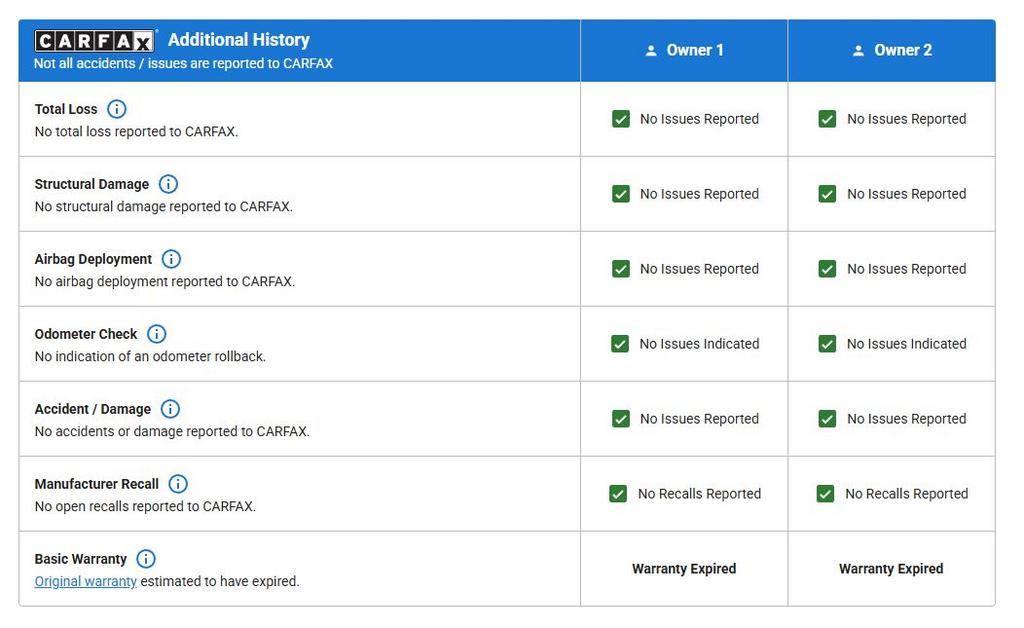Open the Structural Damage info icon
Screen dimensions: 1024x628
click(x=168, y=184)
